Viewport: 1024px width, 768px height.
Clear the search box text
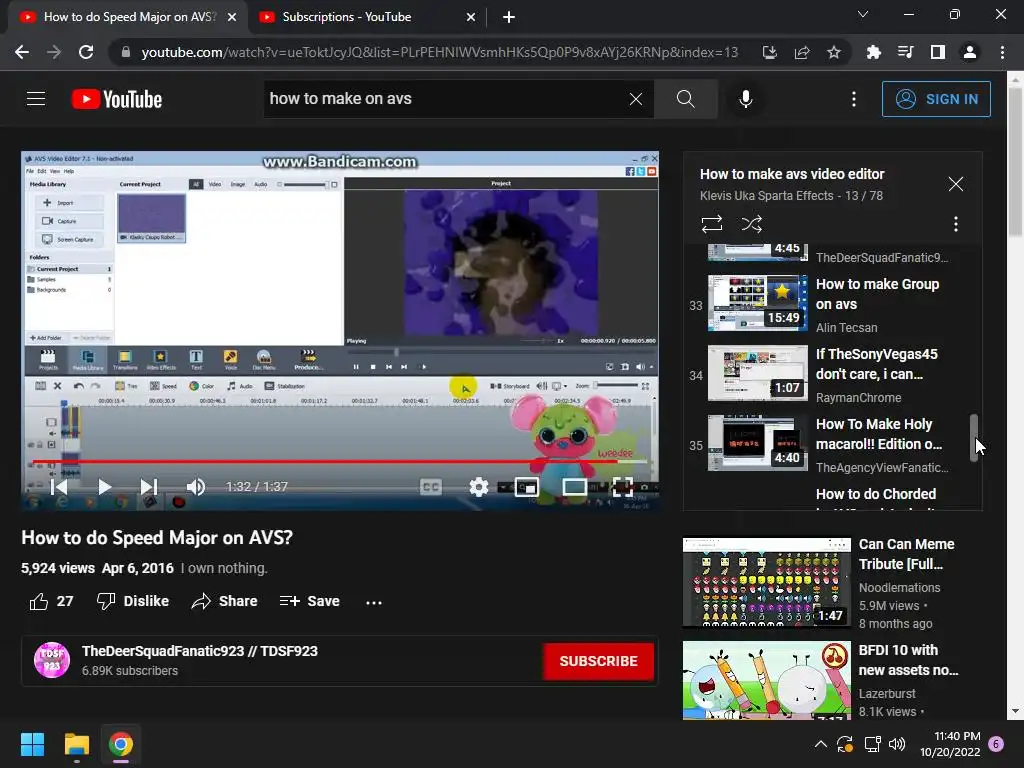click(x=635, y=99)
